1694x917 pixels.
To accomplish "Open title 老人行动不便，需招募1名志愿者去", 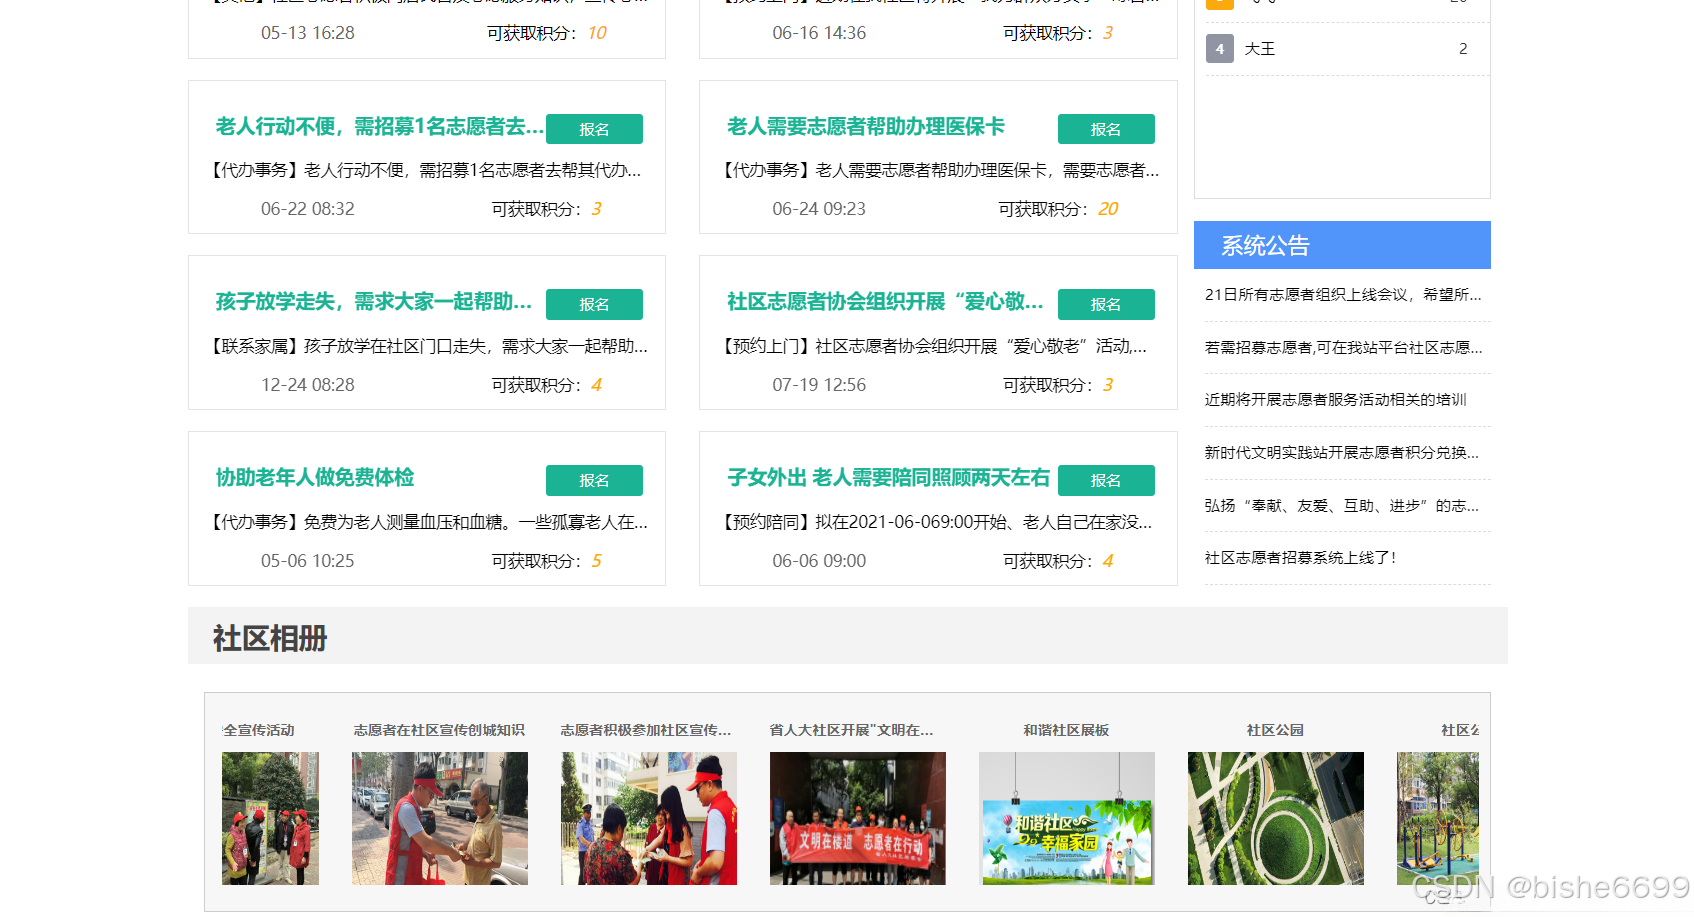I will tap(380, 127).
